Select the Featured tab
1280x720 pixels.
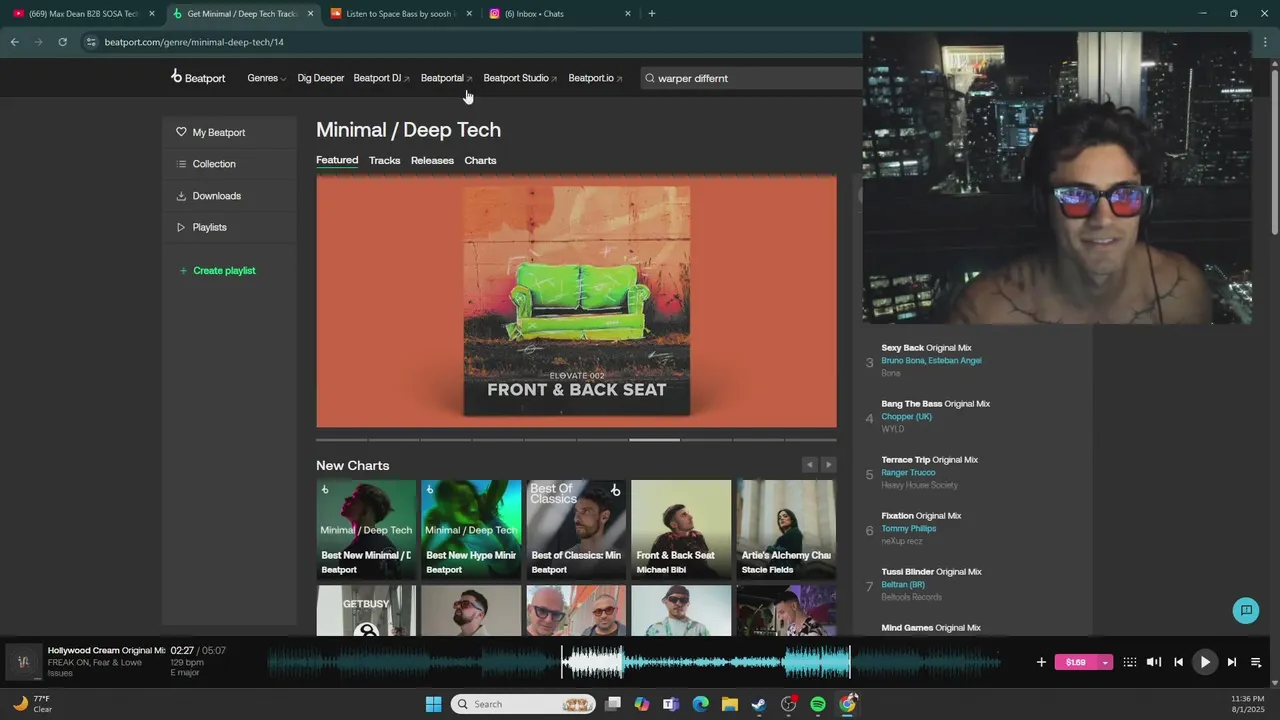coord(337,160)
